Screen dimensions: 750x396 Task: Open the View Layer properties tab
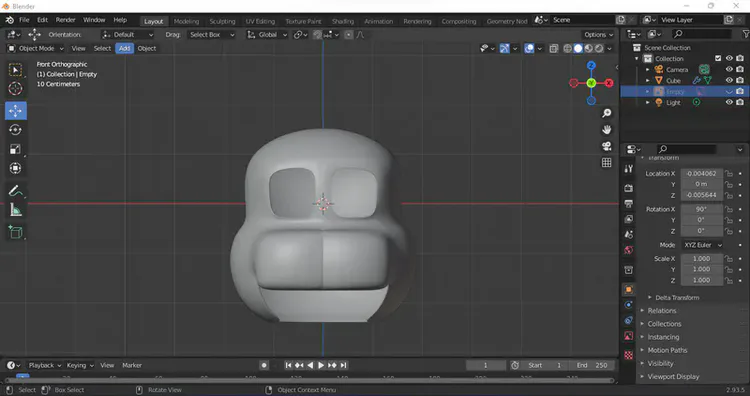(x=629, y=219)
